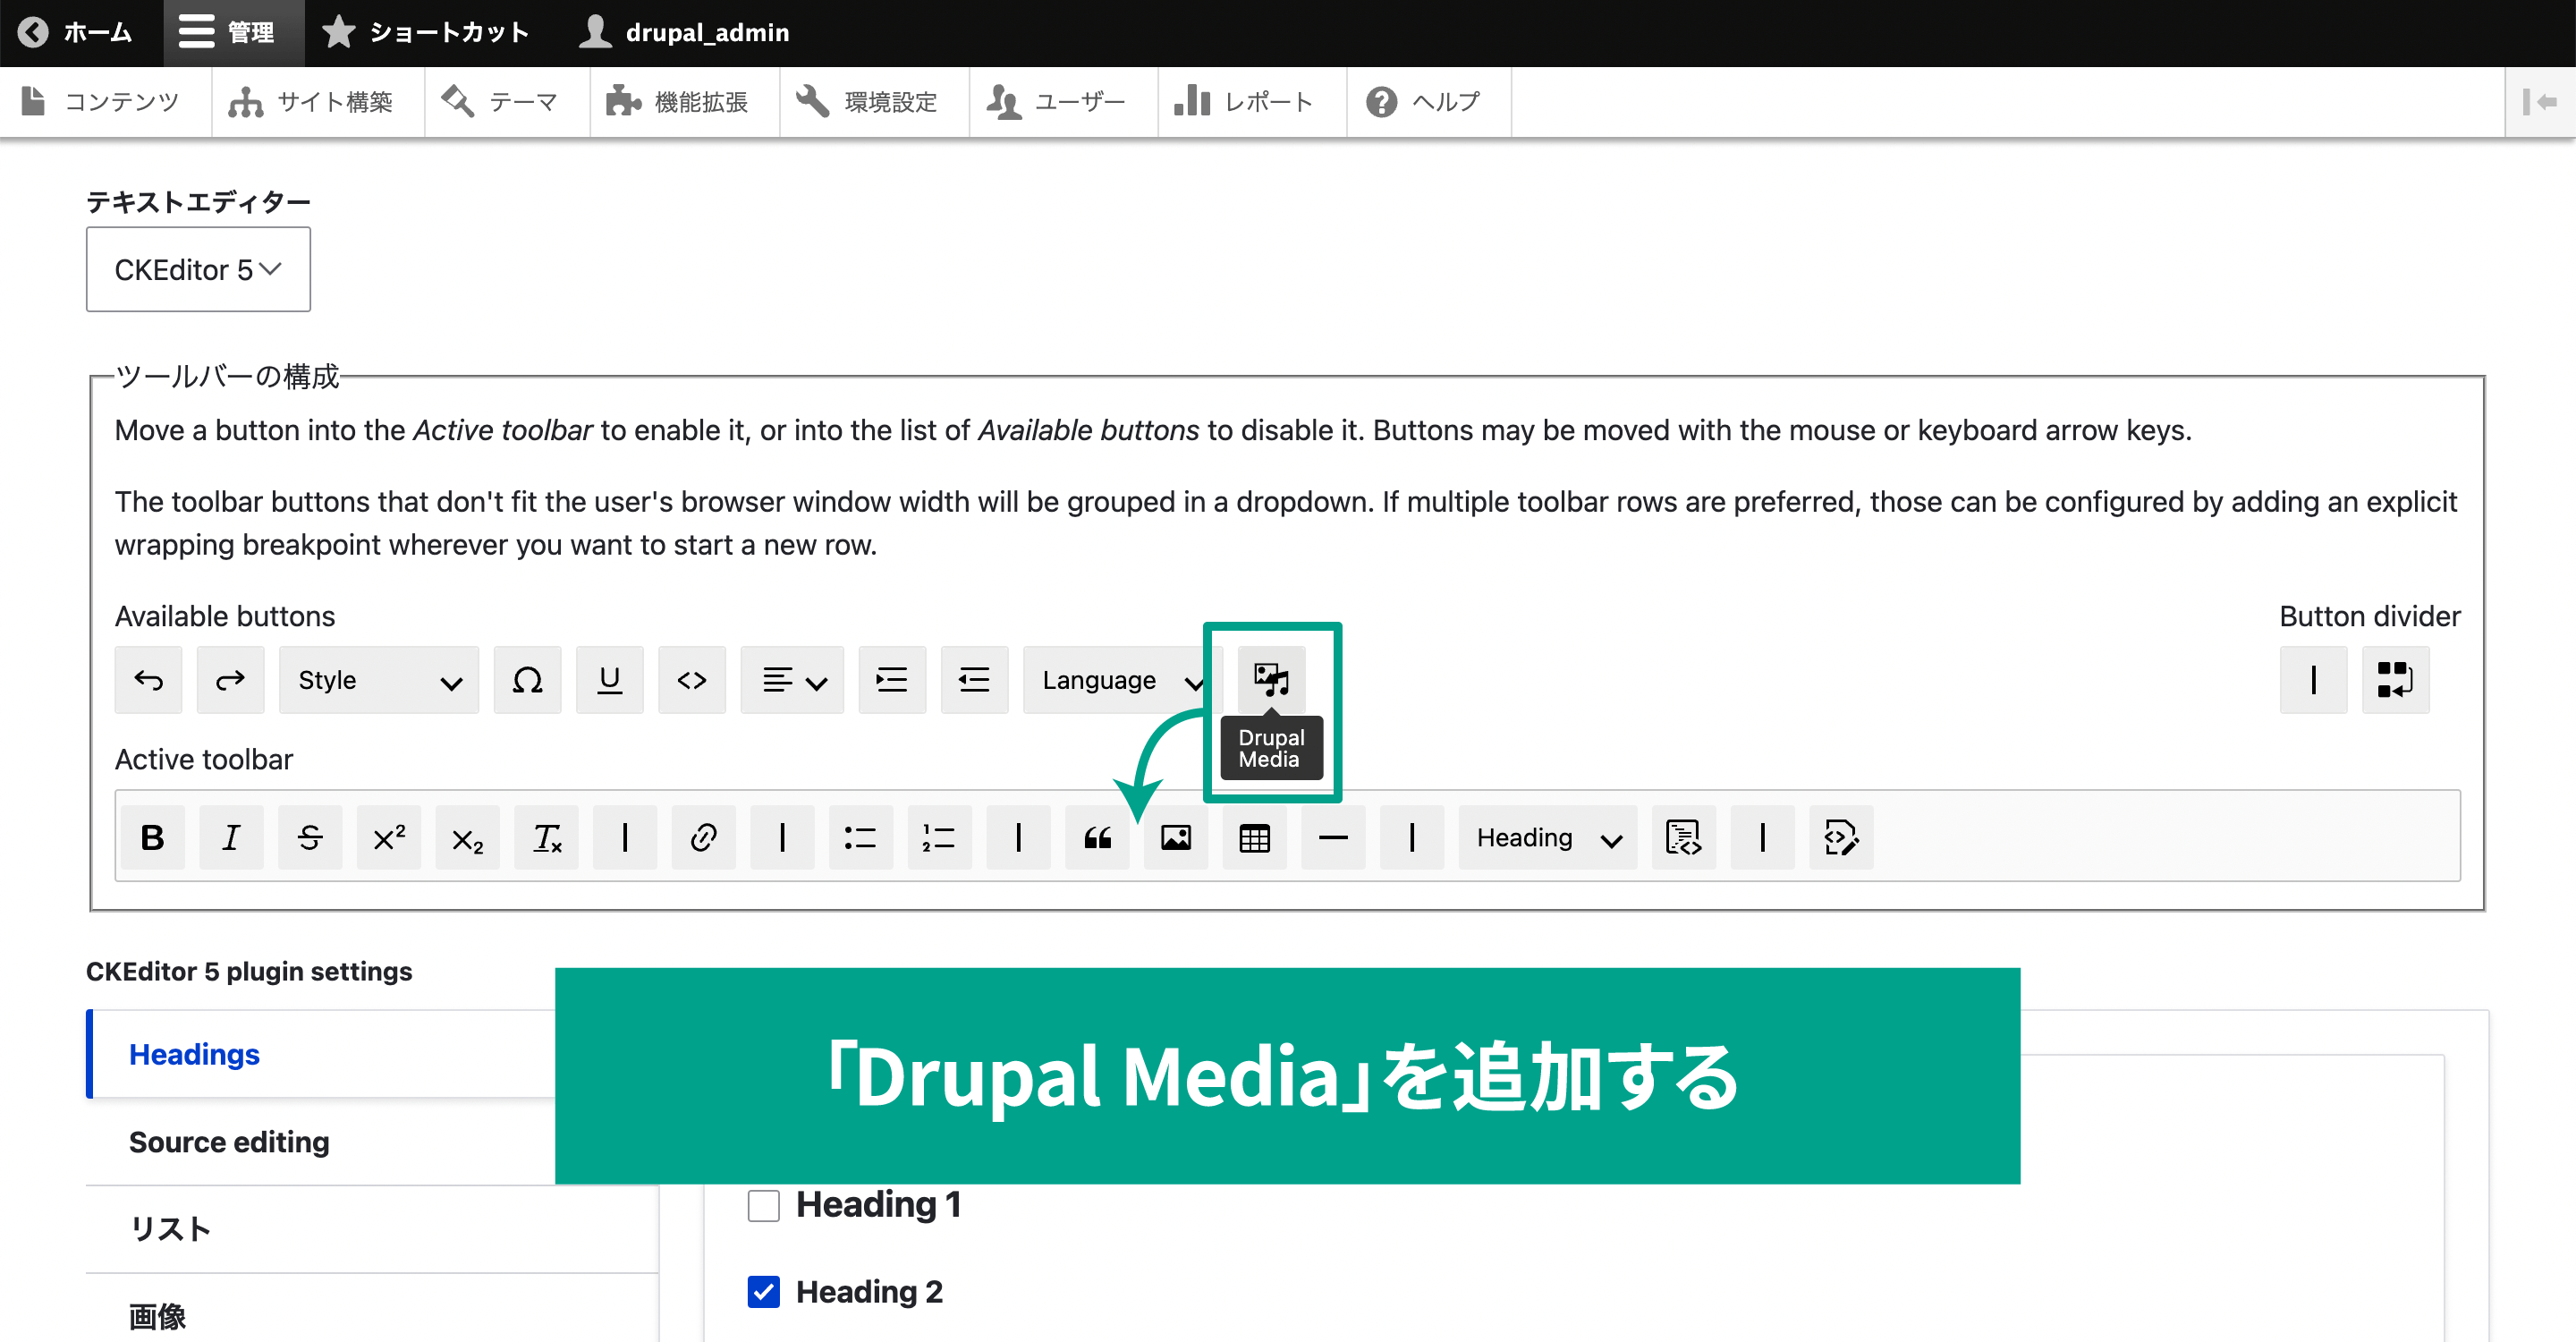Select the Indent button

[891, 680]
